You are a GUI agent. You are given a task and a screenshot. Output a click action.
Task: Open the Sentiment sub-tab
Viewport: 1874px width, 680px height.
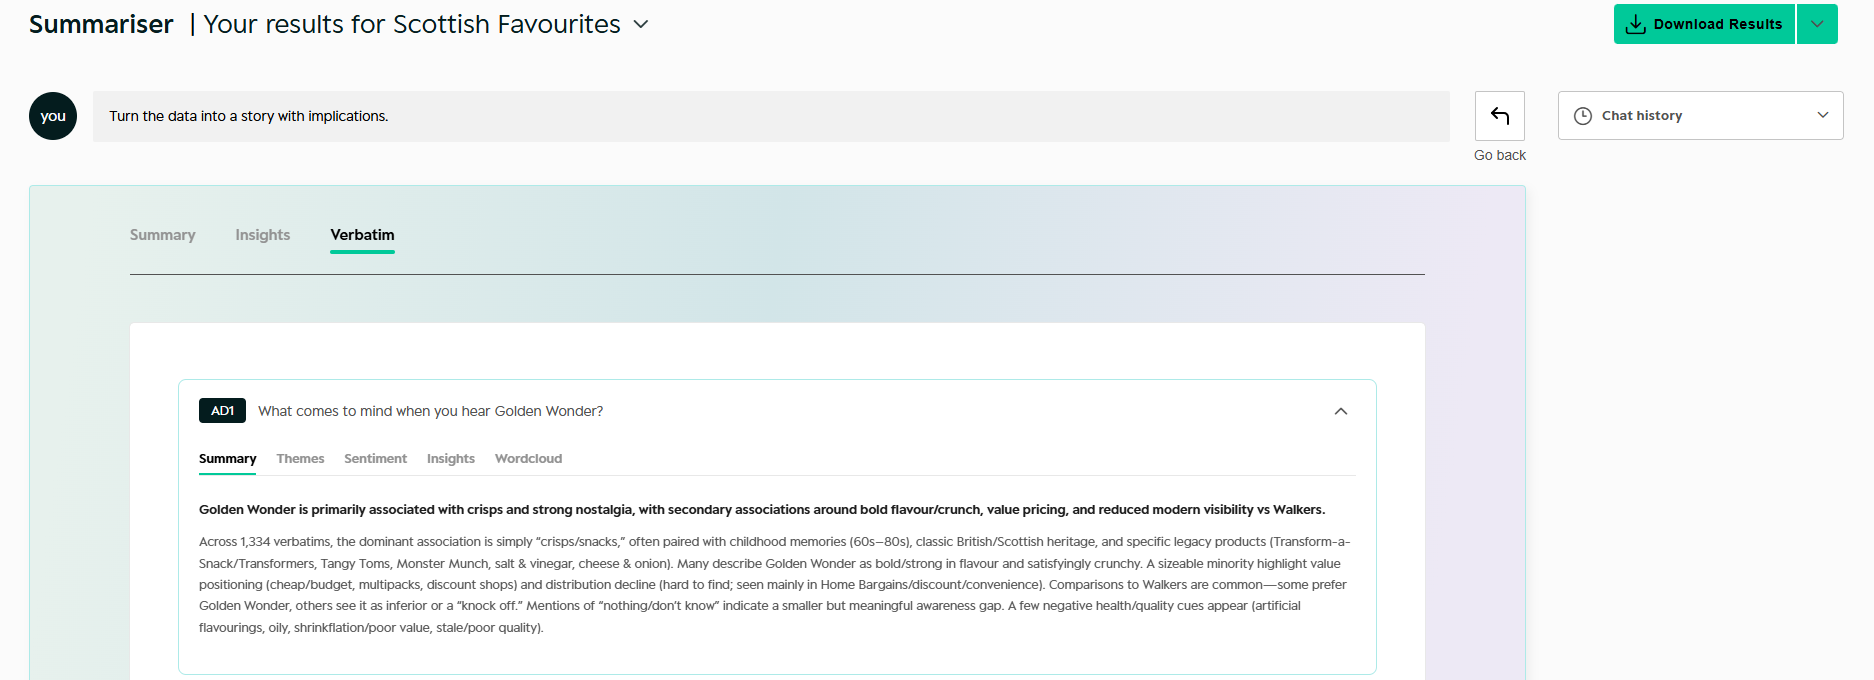(375, 459)
